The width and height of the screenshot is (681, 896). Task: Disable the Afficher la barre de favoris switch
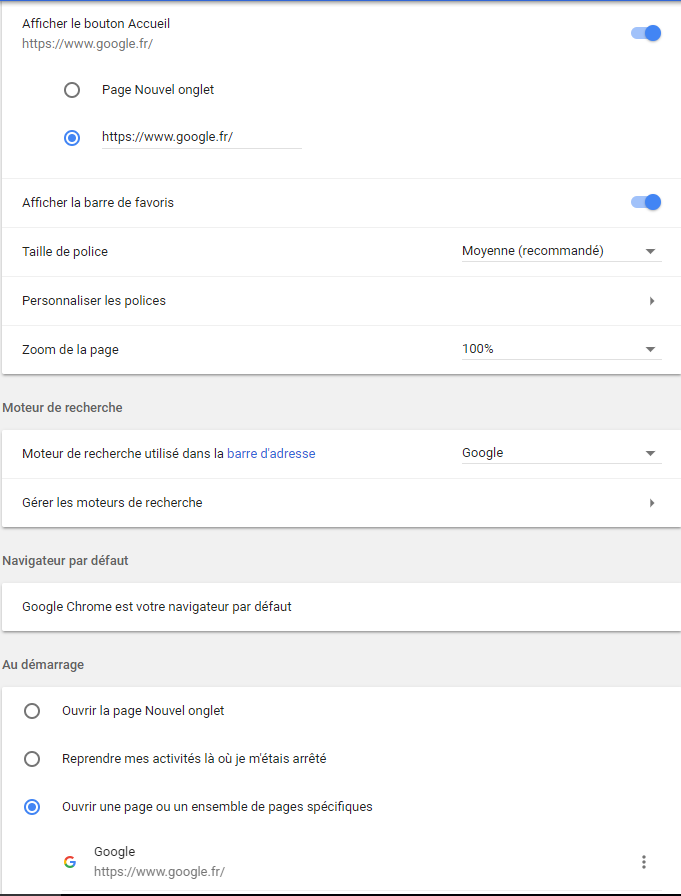pos(646,202)
